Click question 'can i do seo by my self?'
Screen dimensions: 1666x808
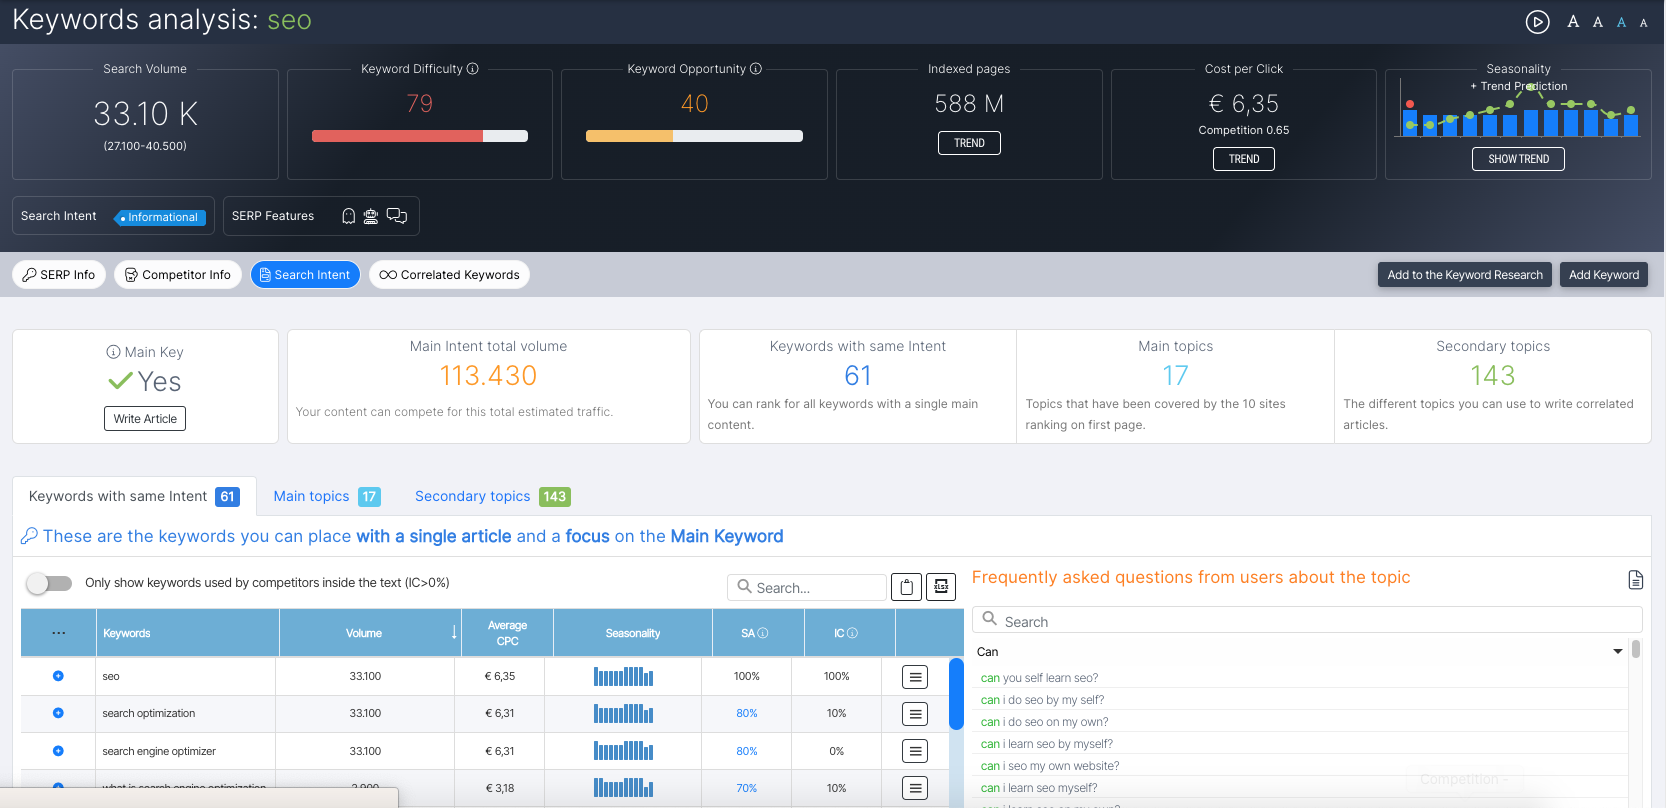pos(1042,700)
